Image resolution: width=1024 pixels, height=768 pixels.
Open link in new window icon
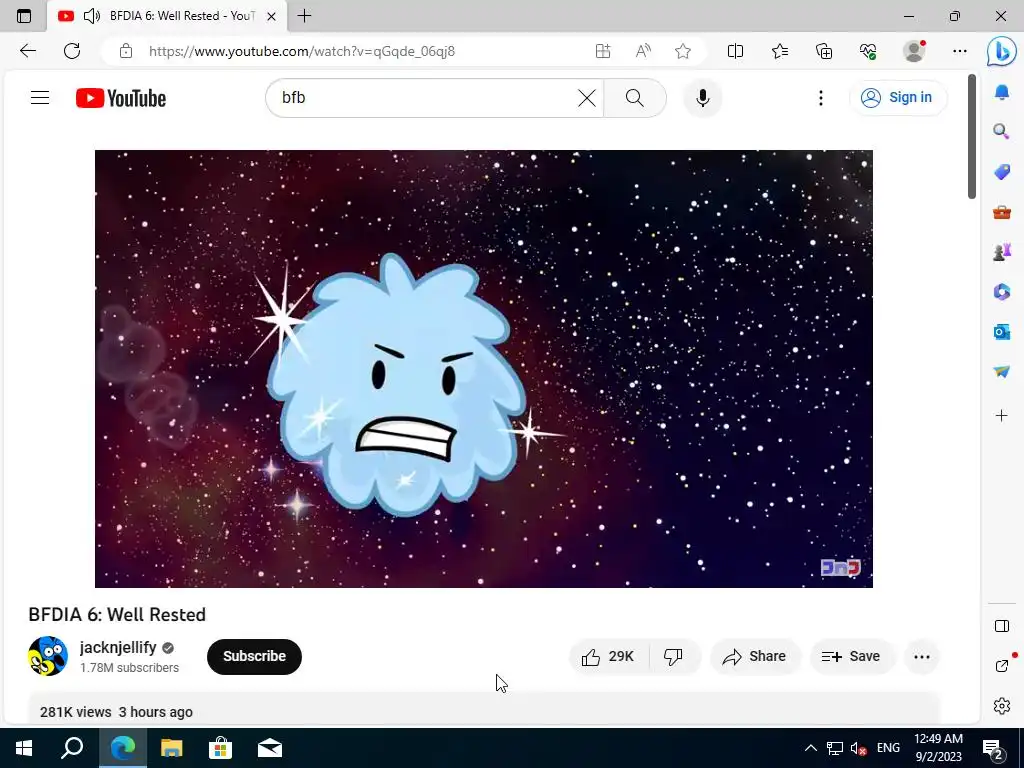[1002, 665]
